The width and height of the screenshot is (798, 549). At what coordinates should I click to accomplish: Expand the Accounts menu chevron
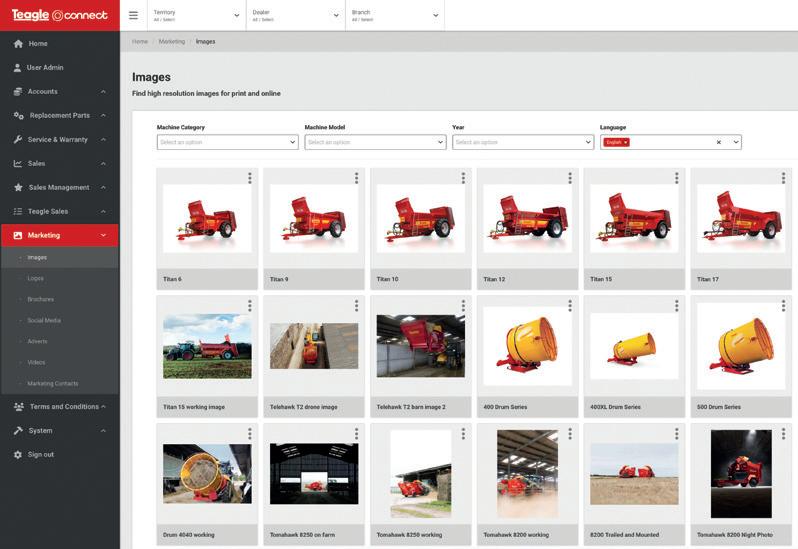(x=103, y=92)
